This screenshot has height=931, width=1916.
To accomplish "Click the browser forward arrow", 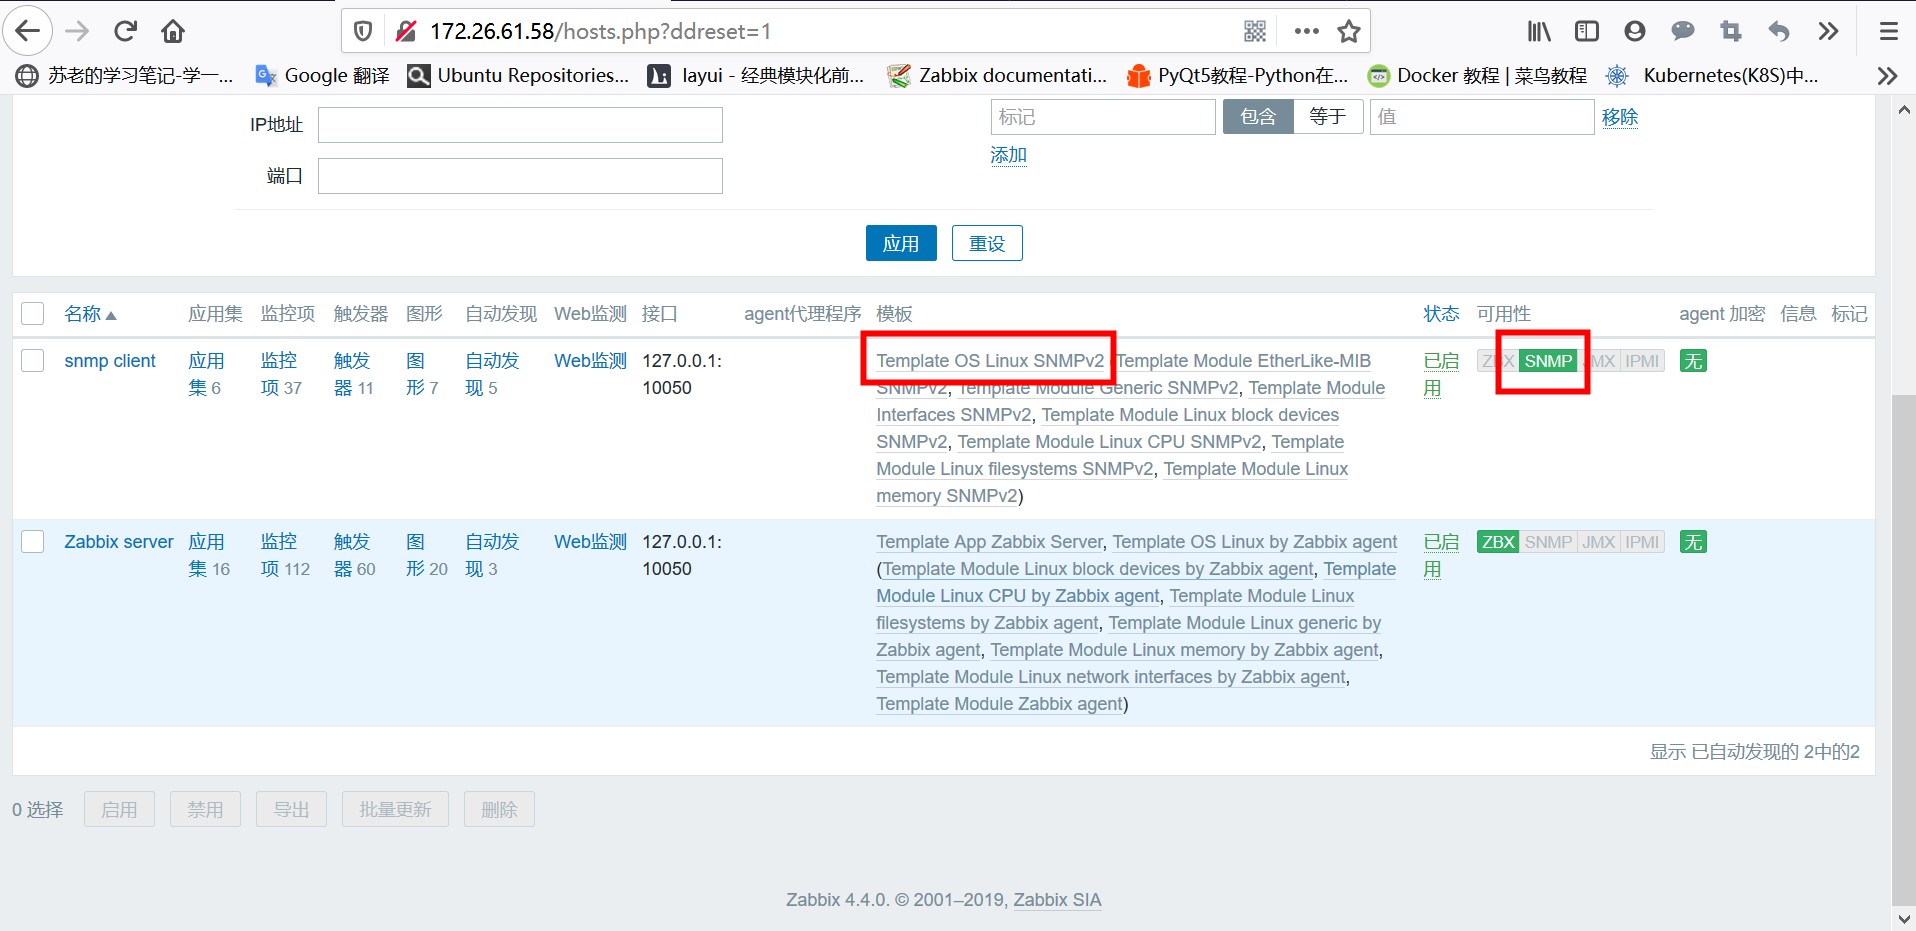I will coord(77,31).
